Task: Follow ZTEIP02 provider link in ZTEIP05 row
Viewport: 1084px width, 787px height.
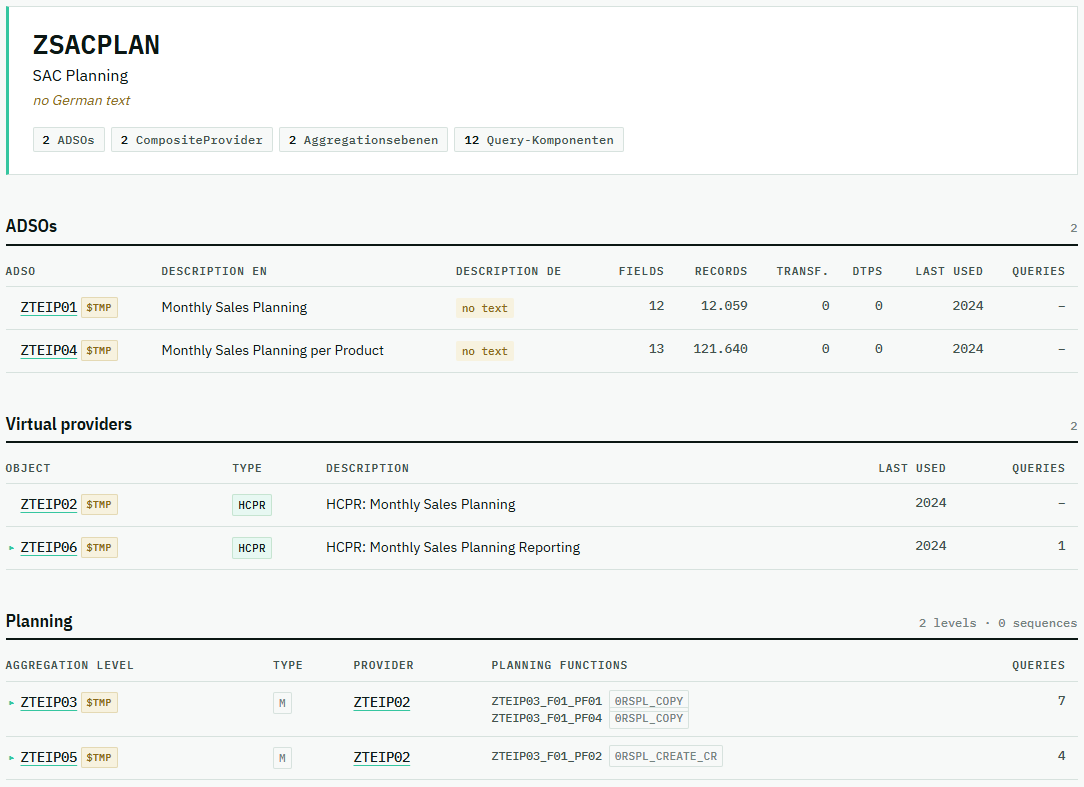Action: coord(382,757)
